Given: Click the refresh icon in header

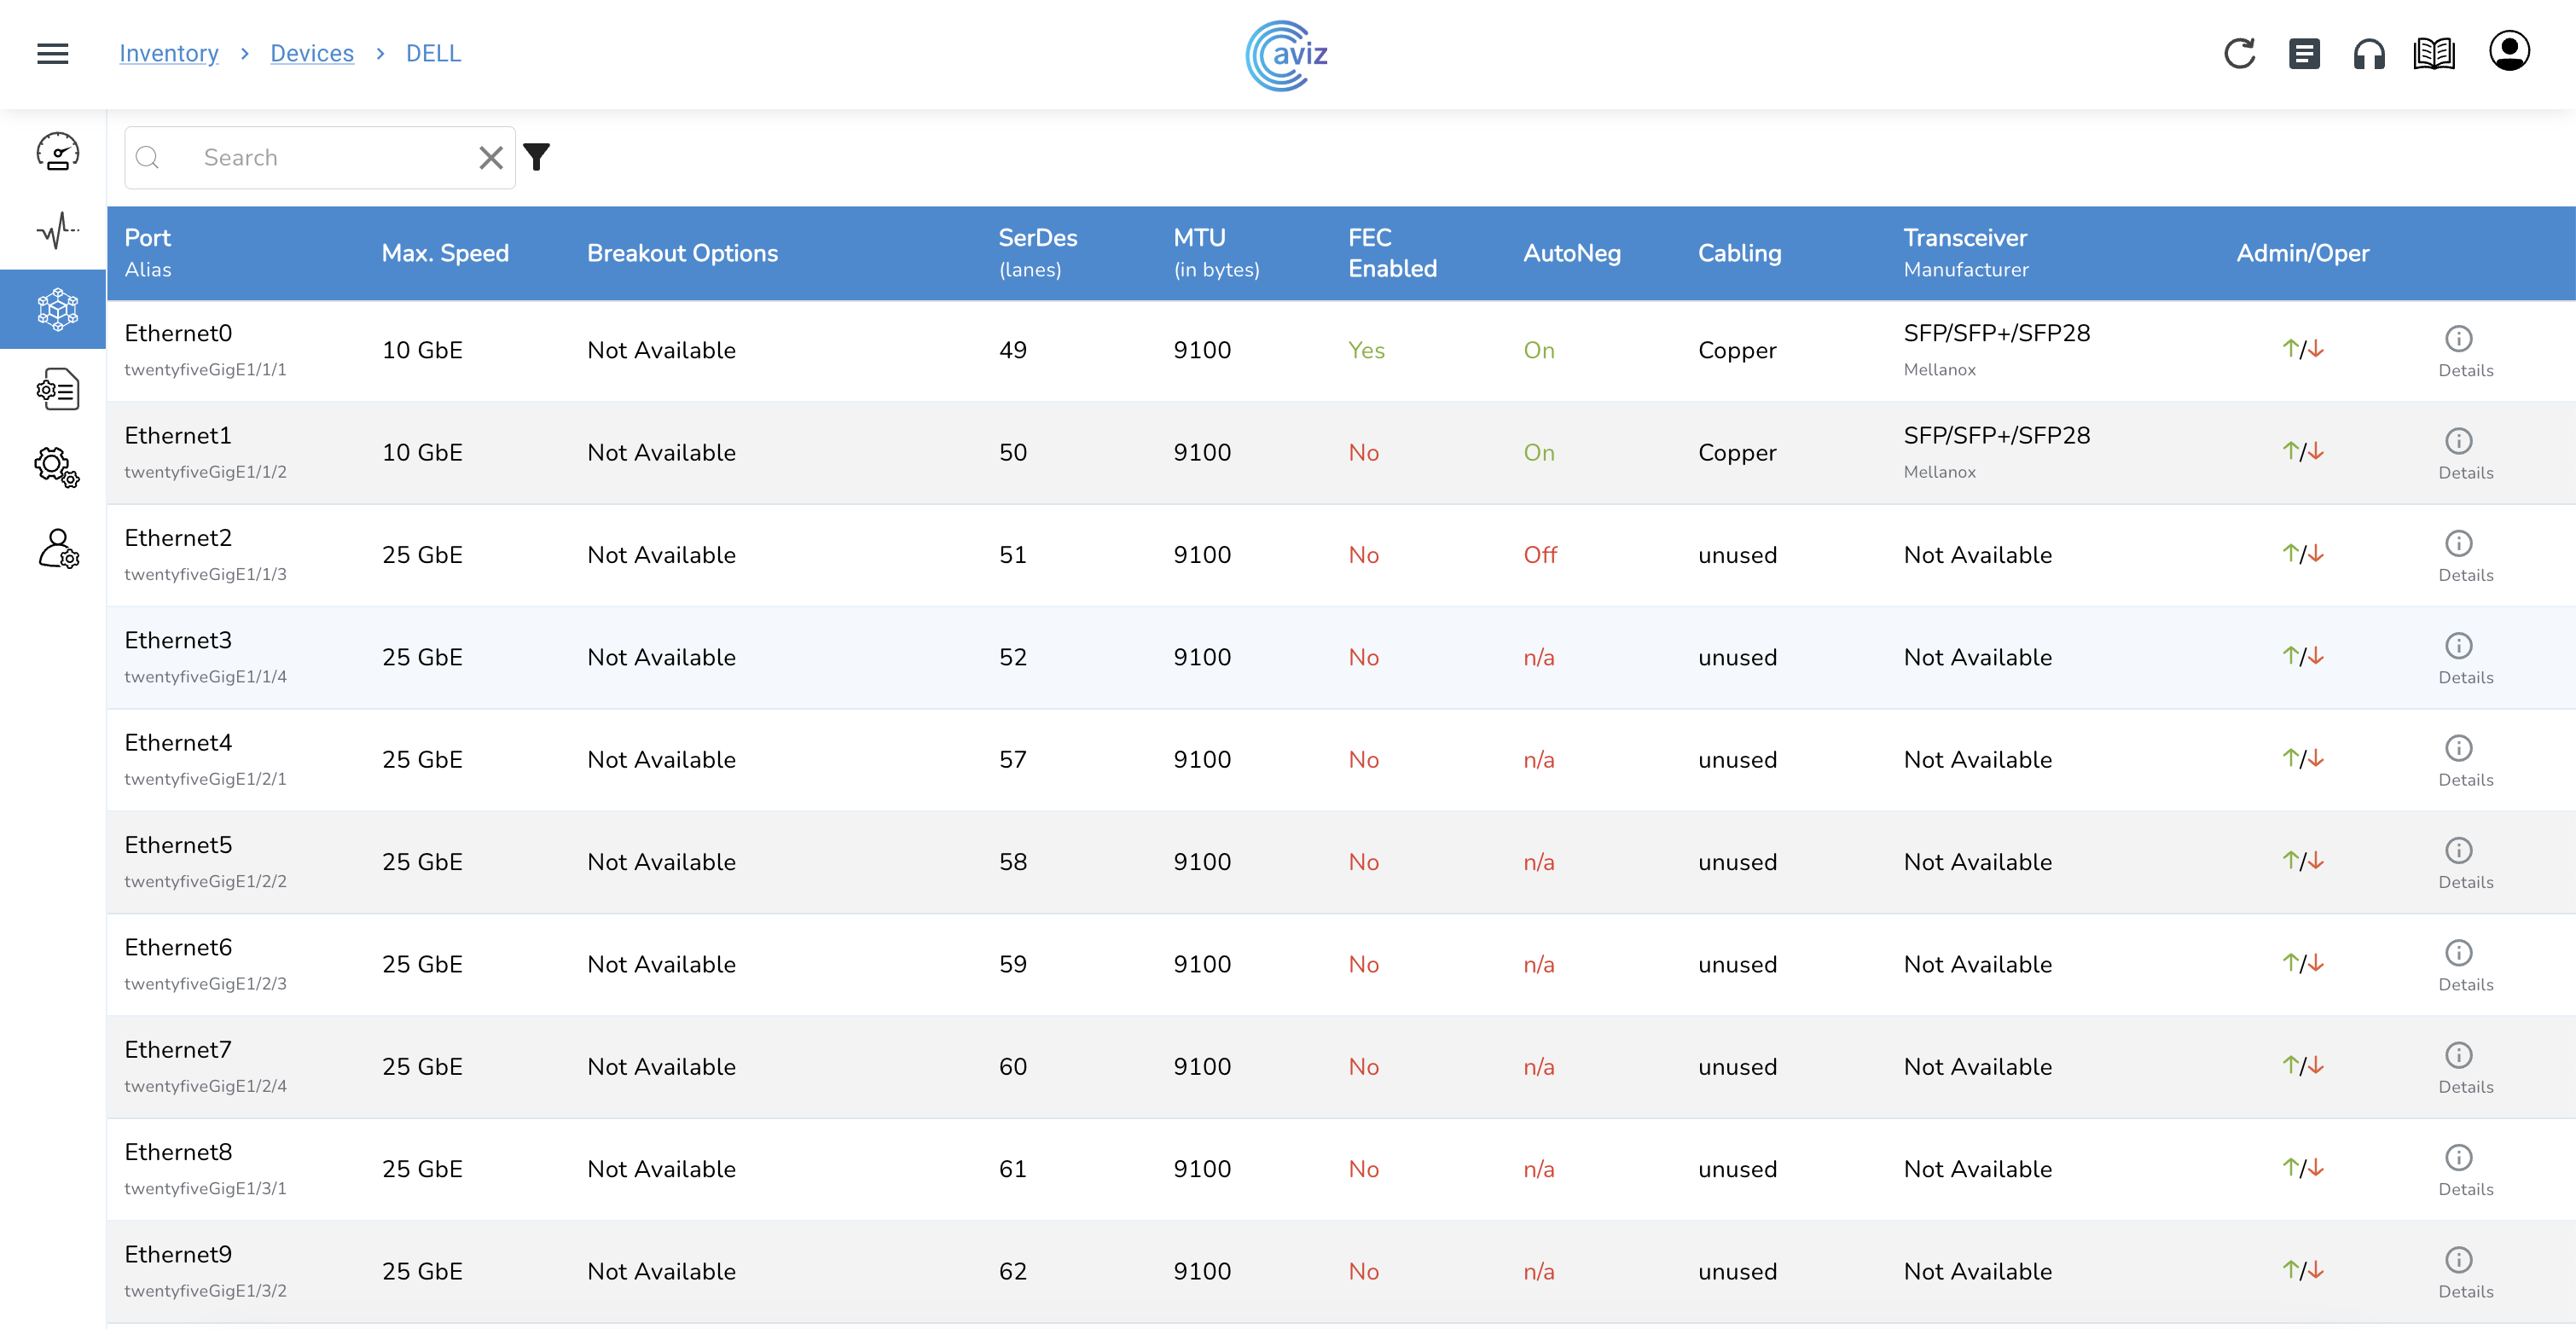Looking at the screenshot, I should (x=2239, y=53).
